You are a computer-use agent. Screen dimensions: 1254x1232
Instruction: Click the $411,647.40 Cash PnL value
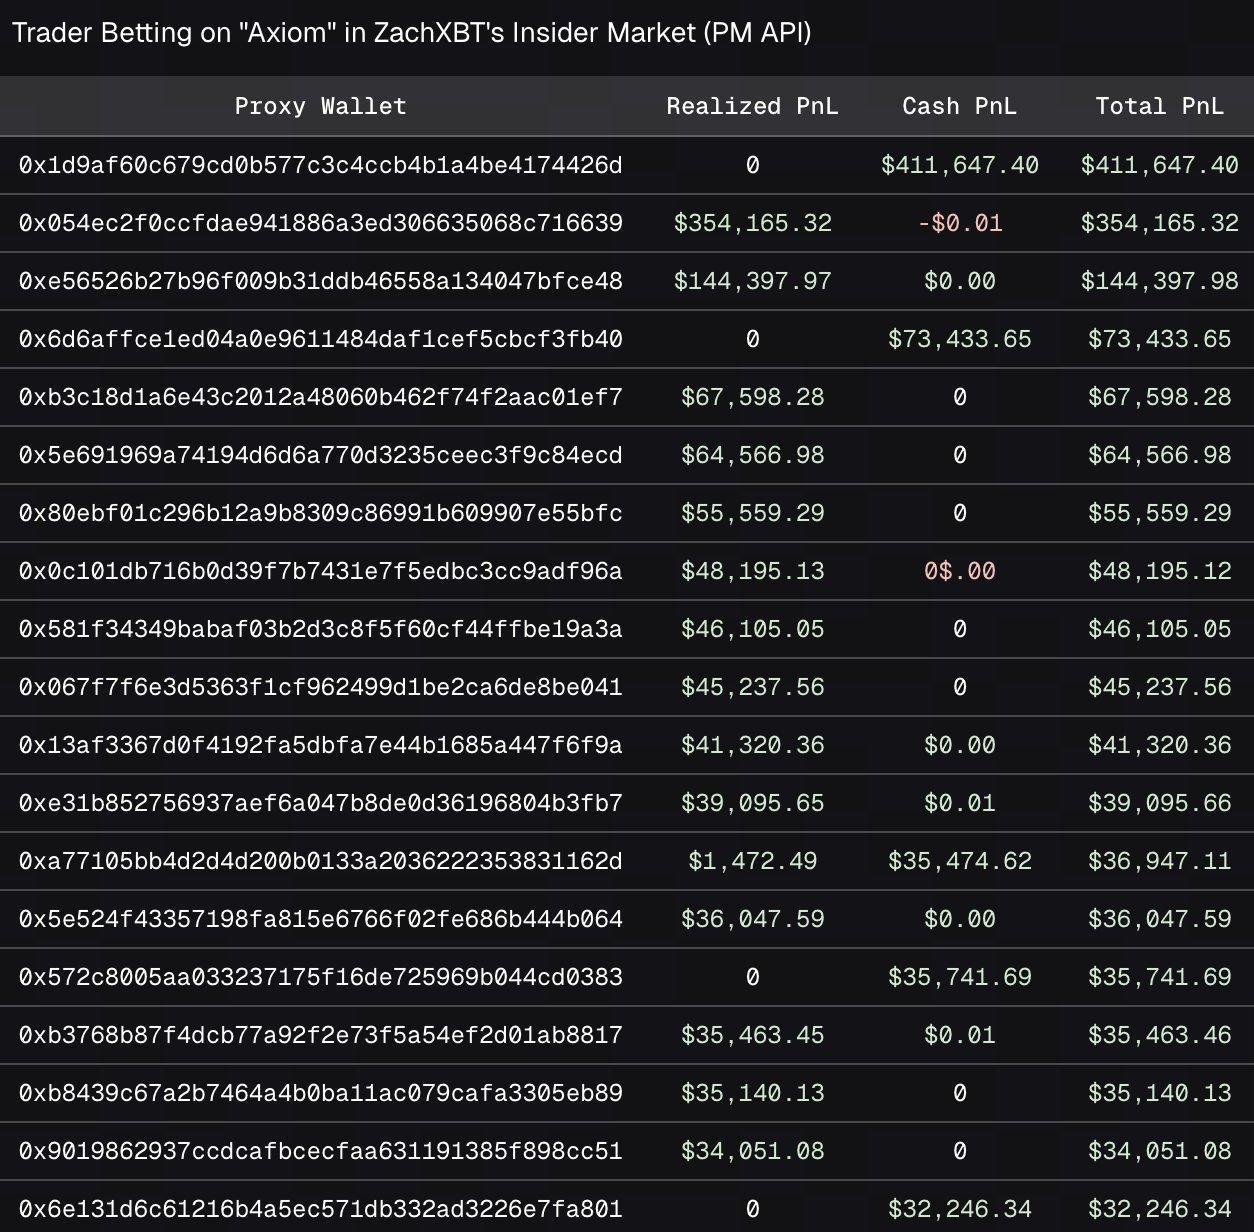(959, 165)
